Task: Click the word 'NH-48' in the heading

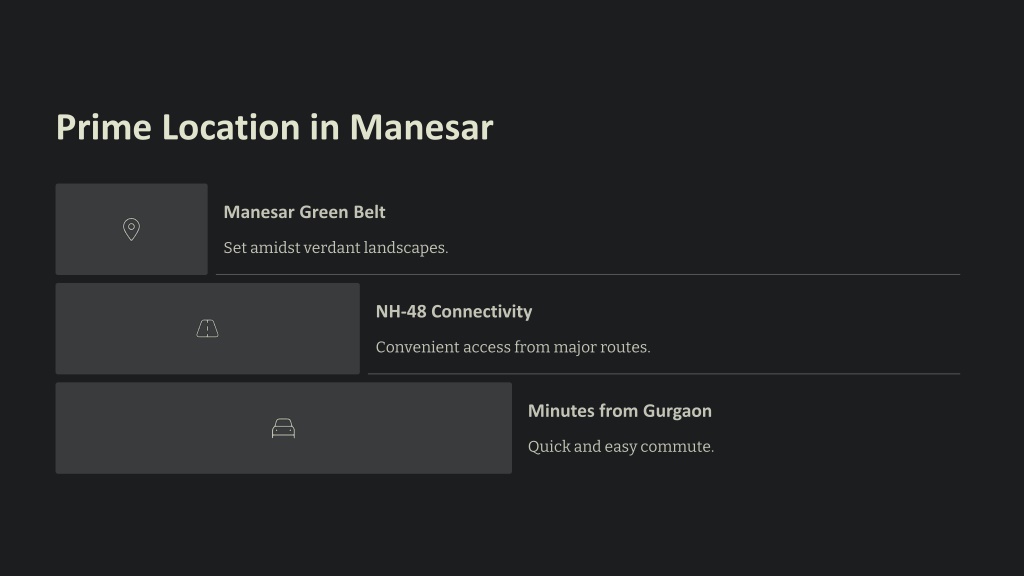Action: click(x=401, y=312)
